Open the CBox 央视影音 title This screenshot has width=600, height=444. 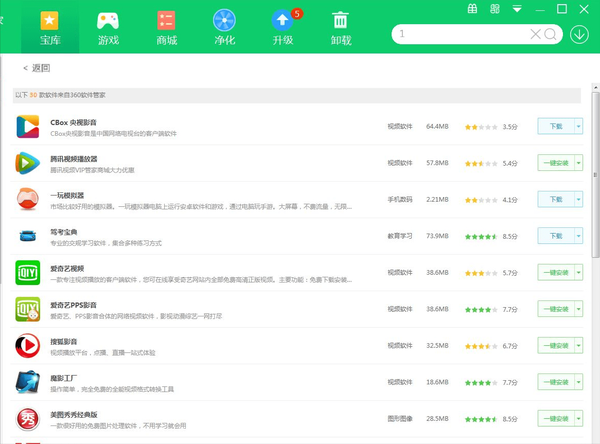coord(73,122)
